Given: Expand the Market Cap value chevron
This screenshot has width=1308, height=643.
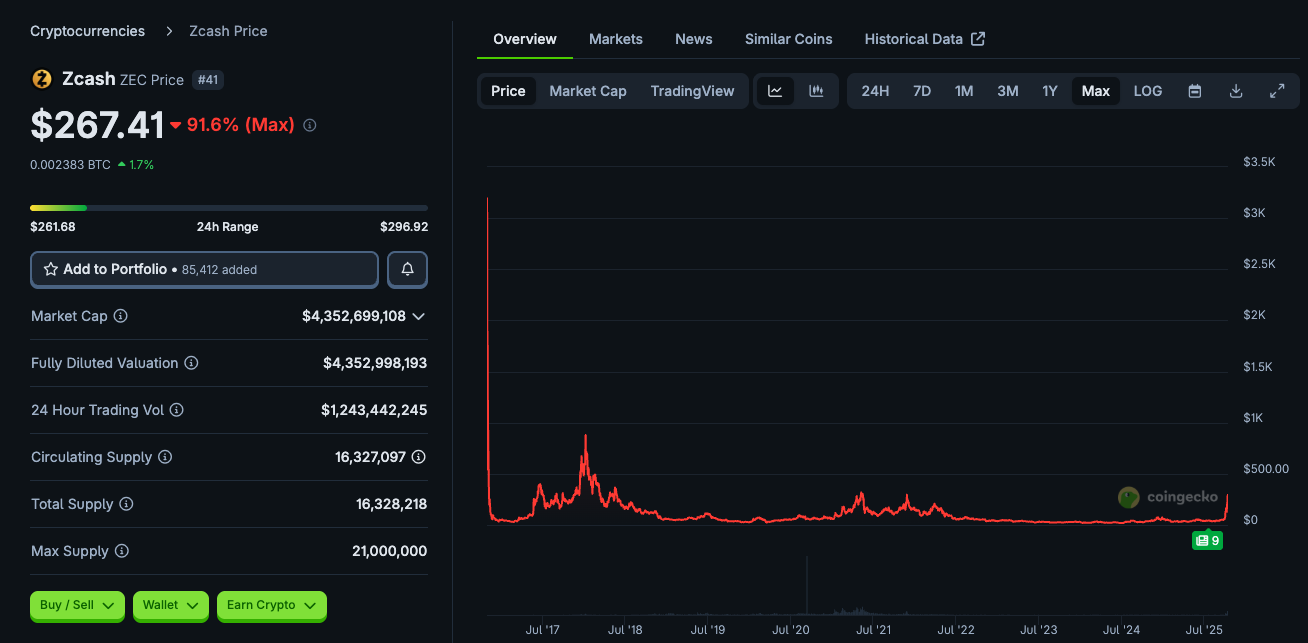Looking at the screenshot, I should tap(419, 316).
